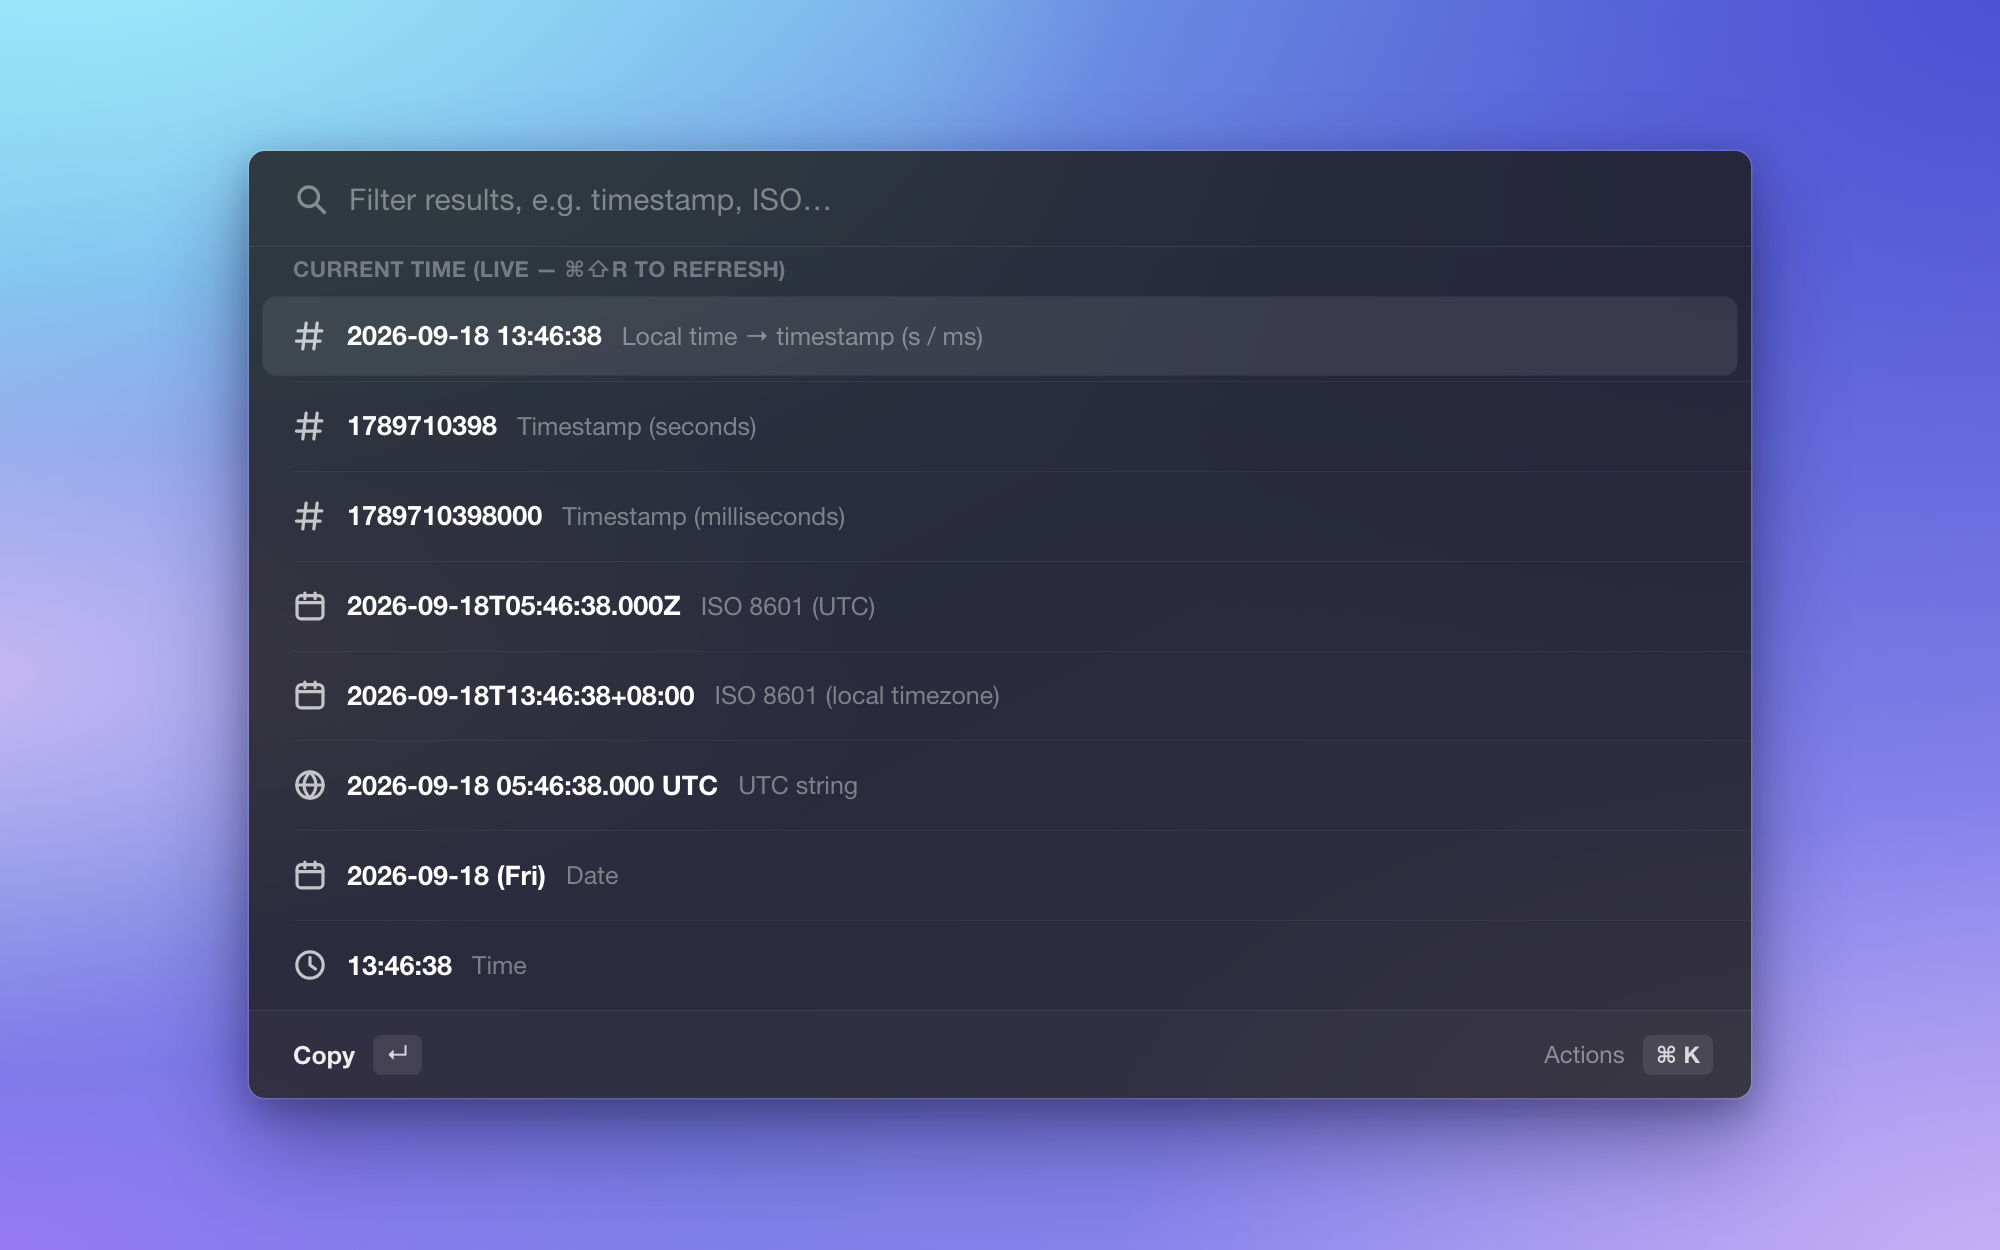This screenshot has height=1250, width=2000.
Task: Click calendar icon beside ISO 8601 (UTC)
Action: coord(310,606)
